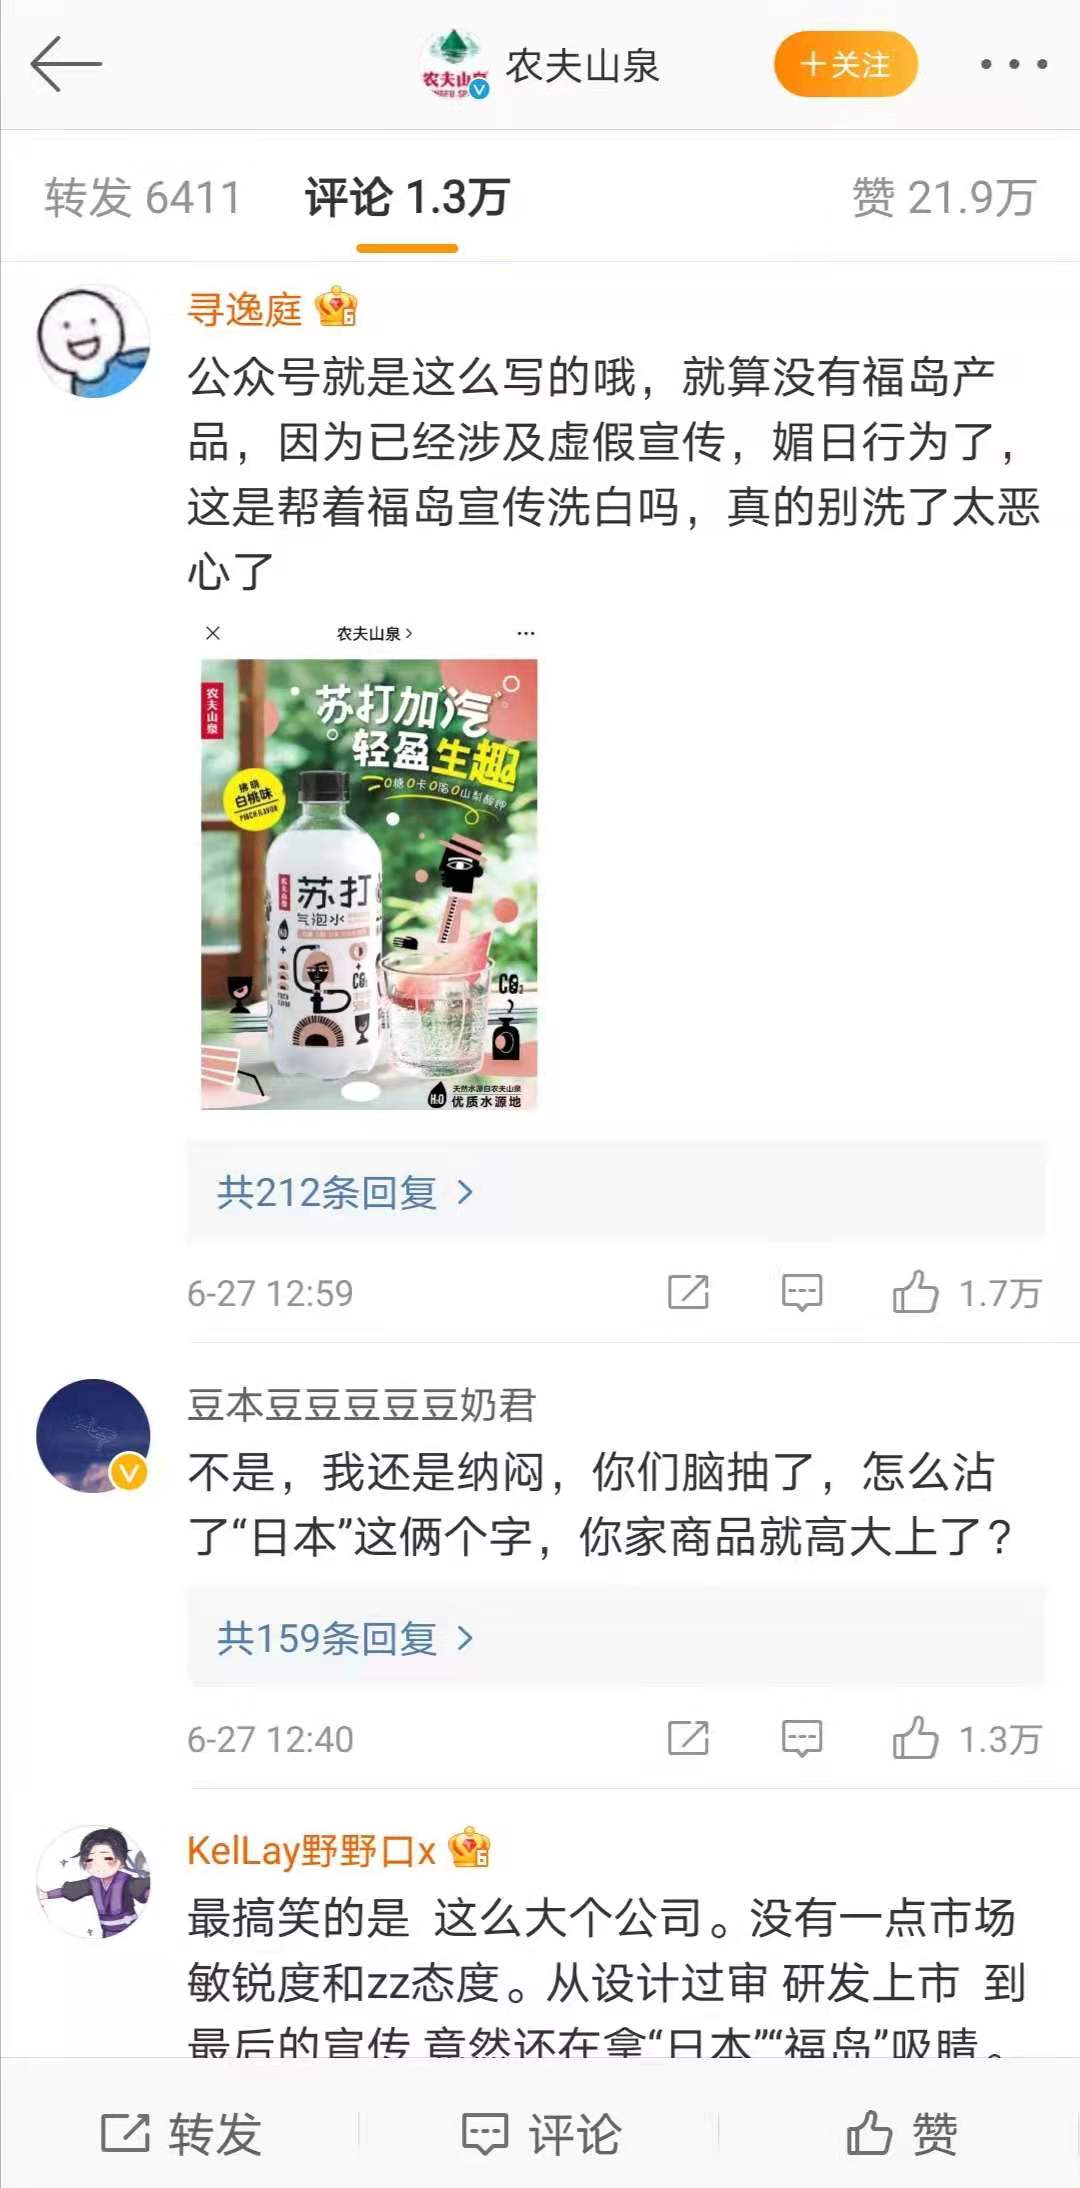1080x2188 pixels.
Task: Open the three-dot more options menu
Action: point(1013,64)
